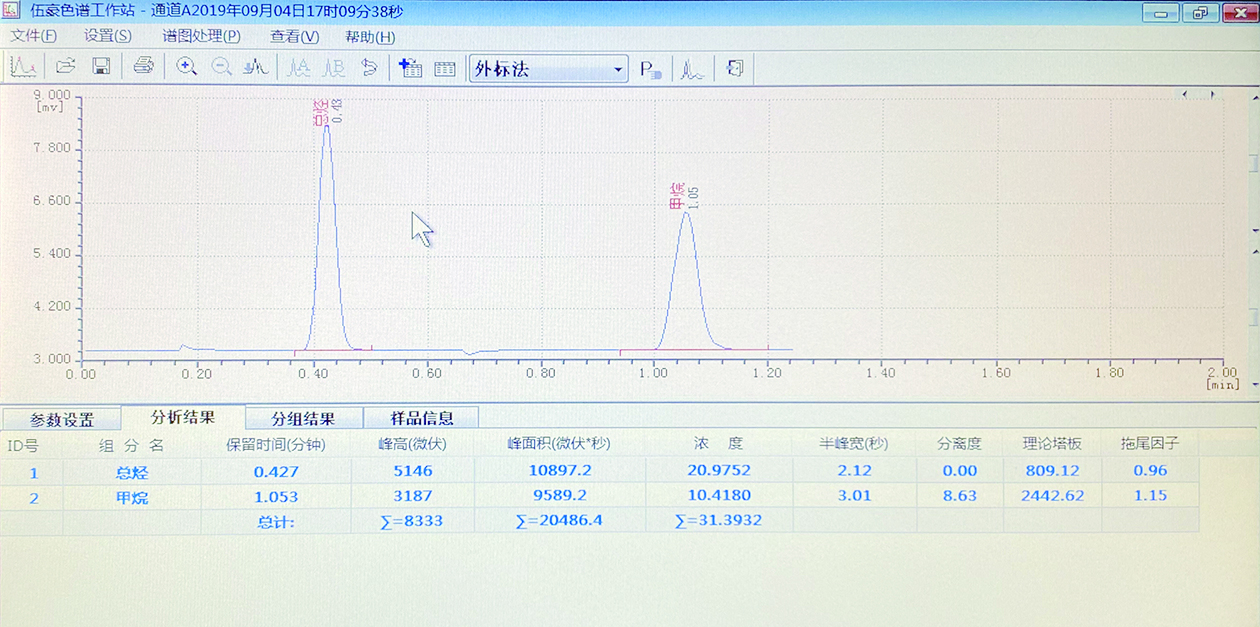The height and width of the screenshot is (627, 1260).
Task: Switch to the 分组结果 tab
Action: click(x=302, y=419)
